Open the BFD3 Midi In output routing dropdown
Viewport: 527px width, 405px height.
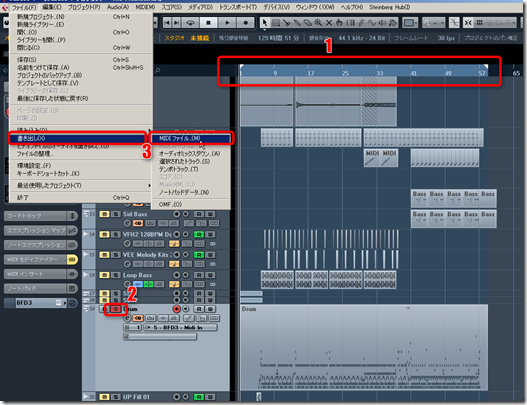181,327
